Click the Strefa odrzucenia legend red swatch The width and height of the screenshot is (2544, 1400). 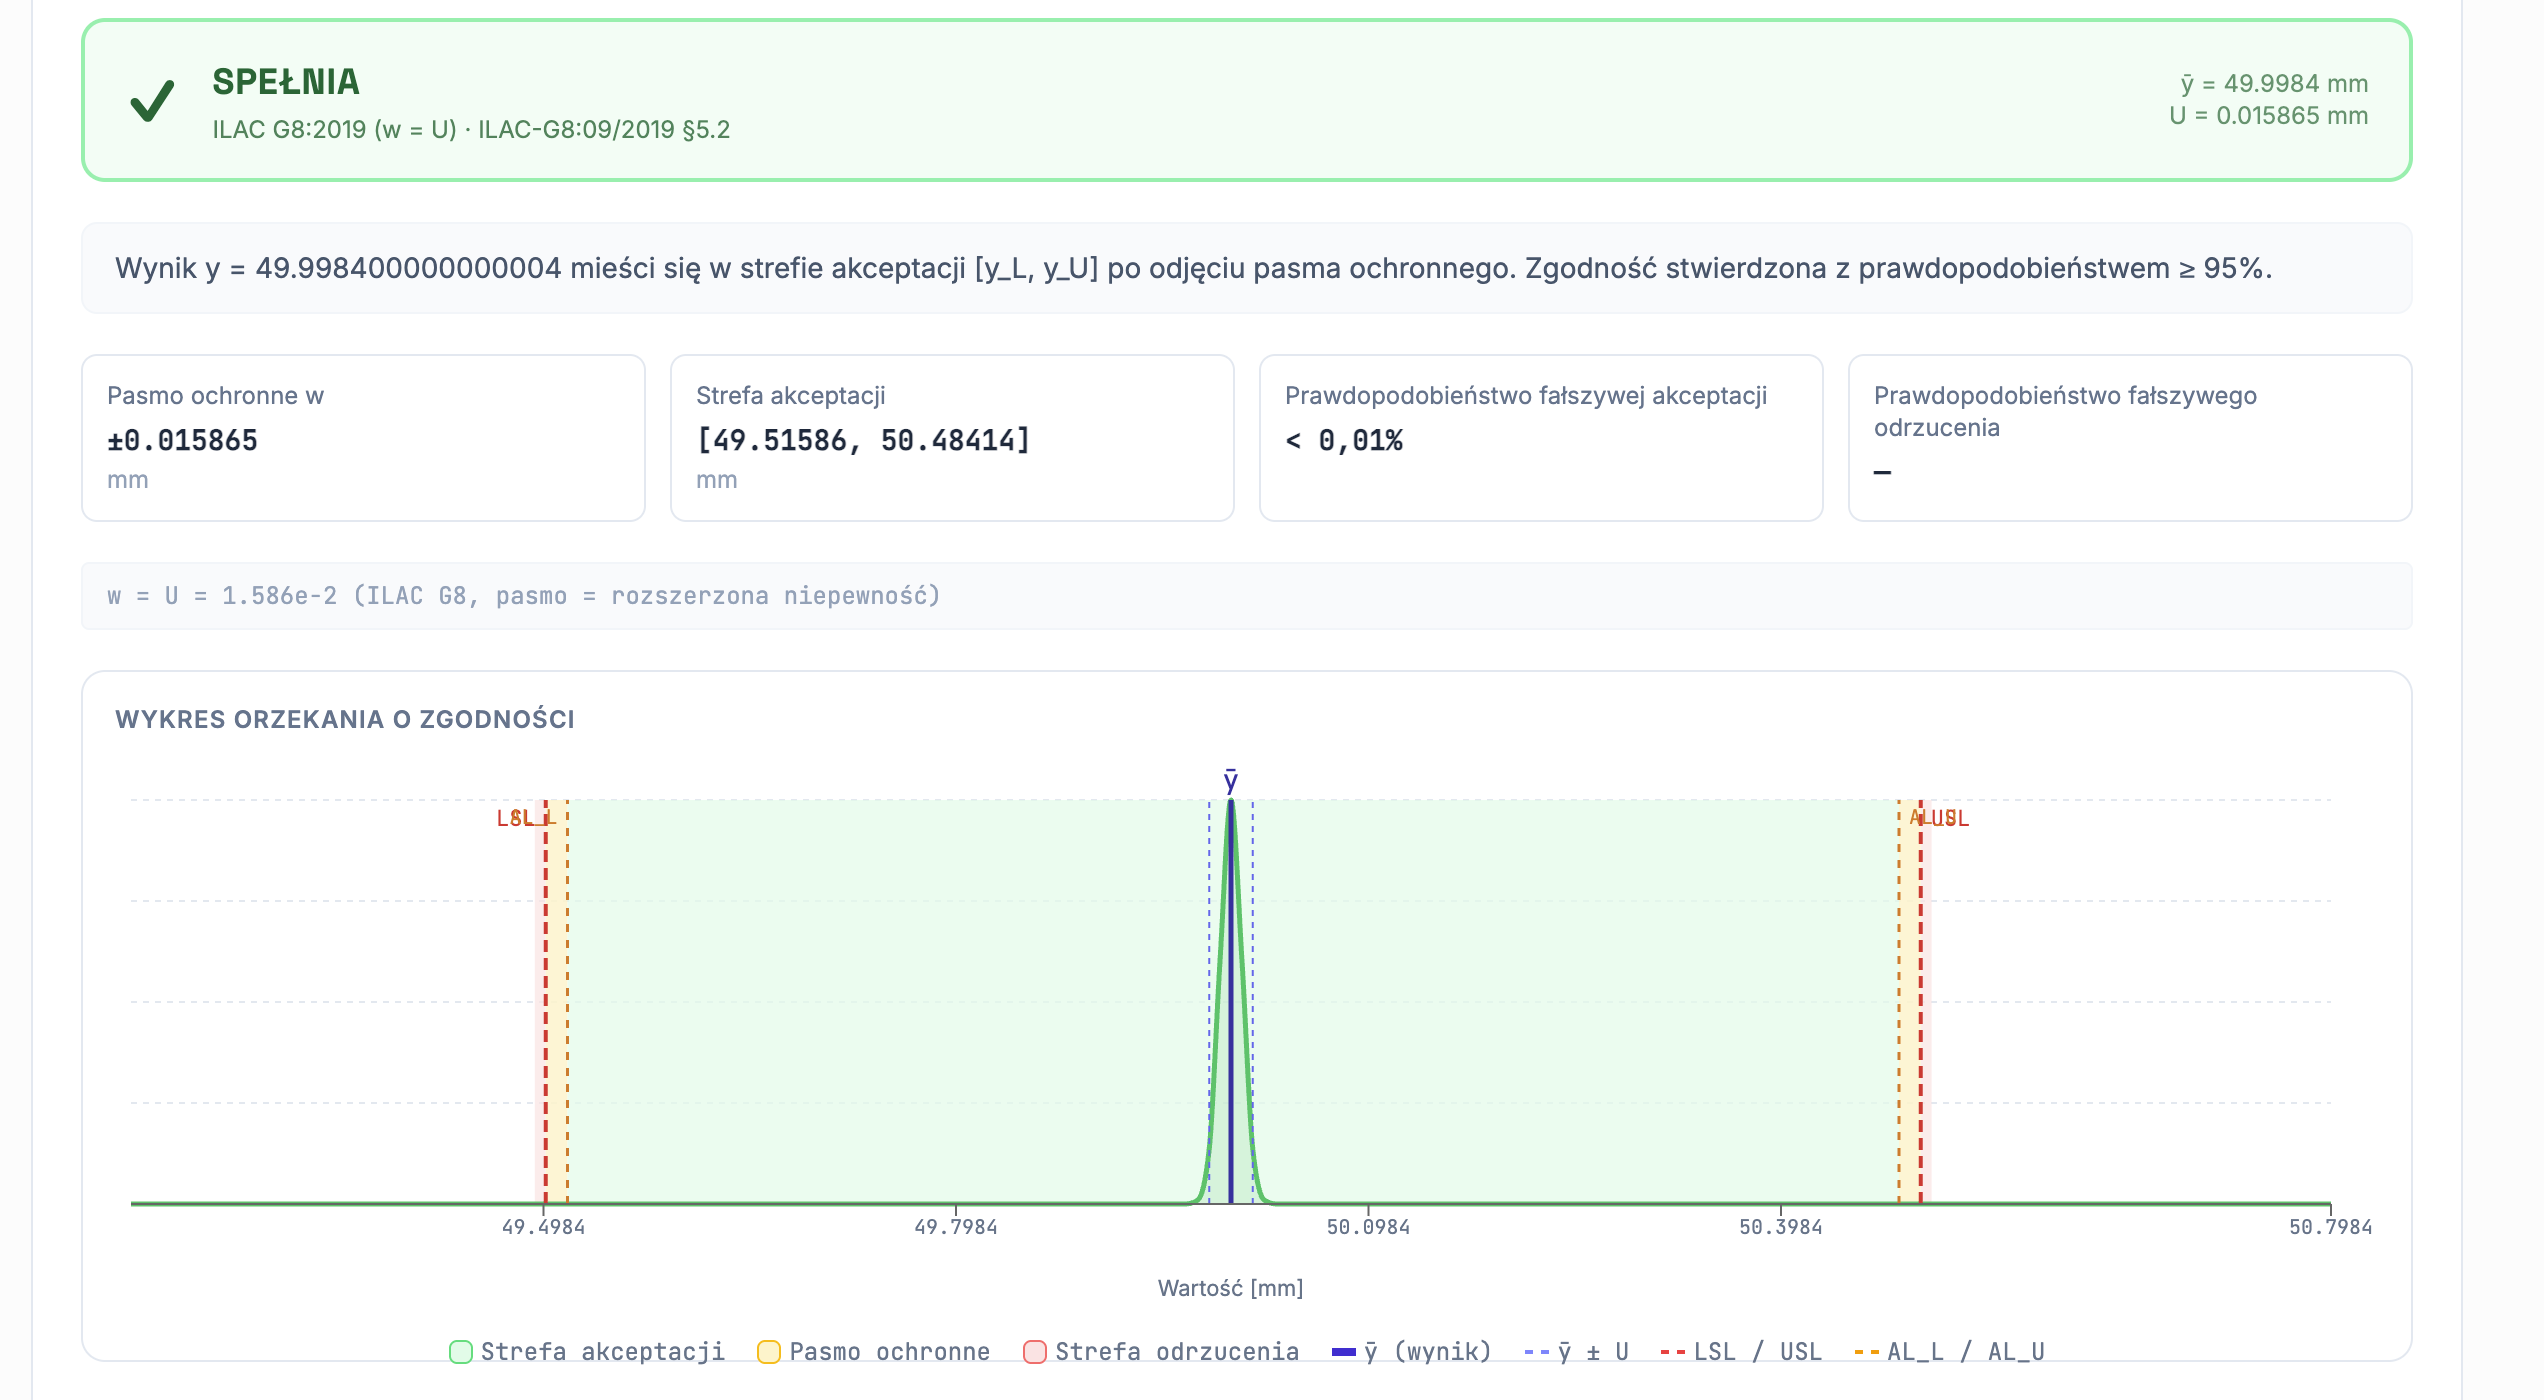1035,1352
